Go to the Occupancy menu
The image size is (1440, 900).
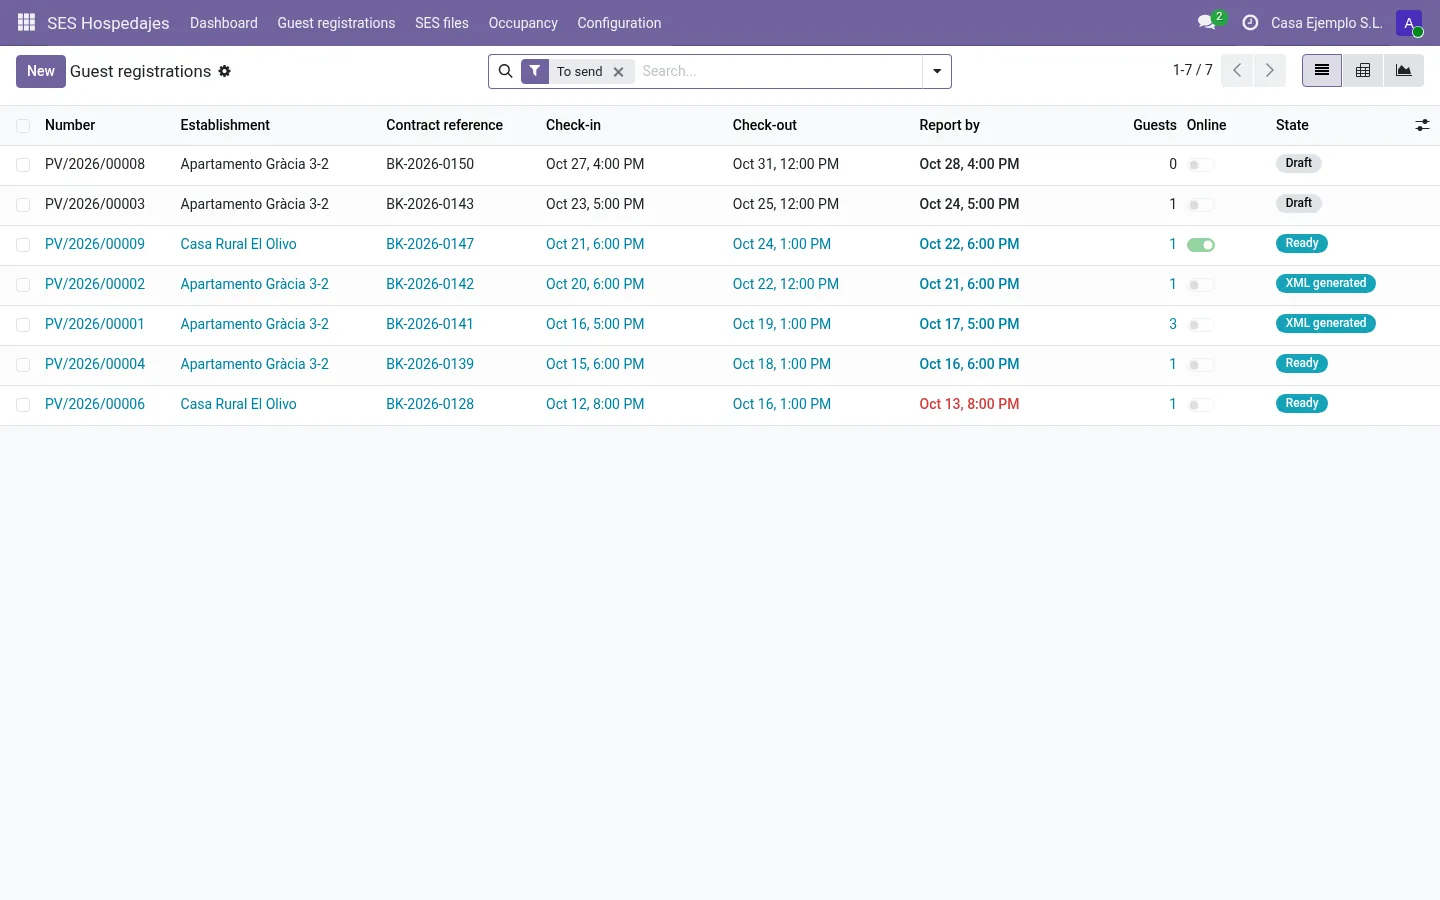coord(523,23)
